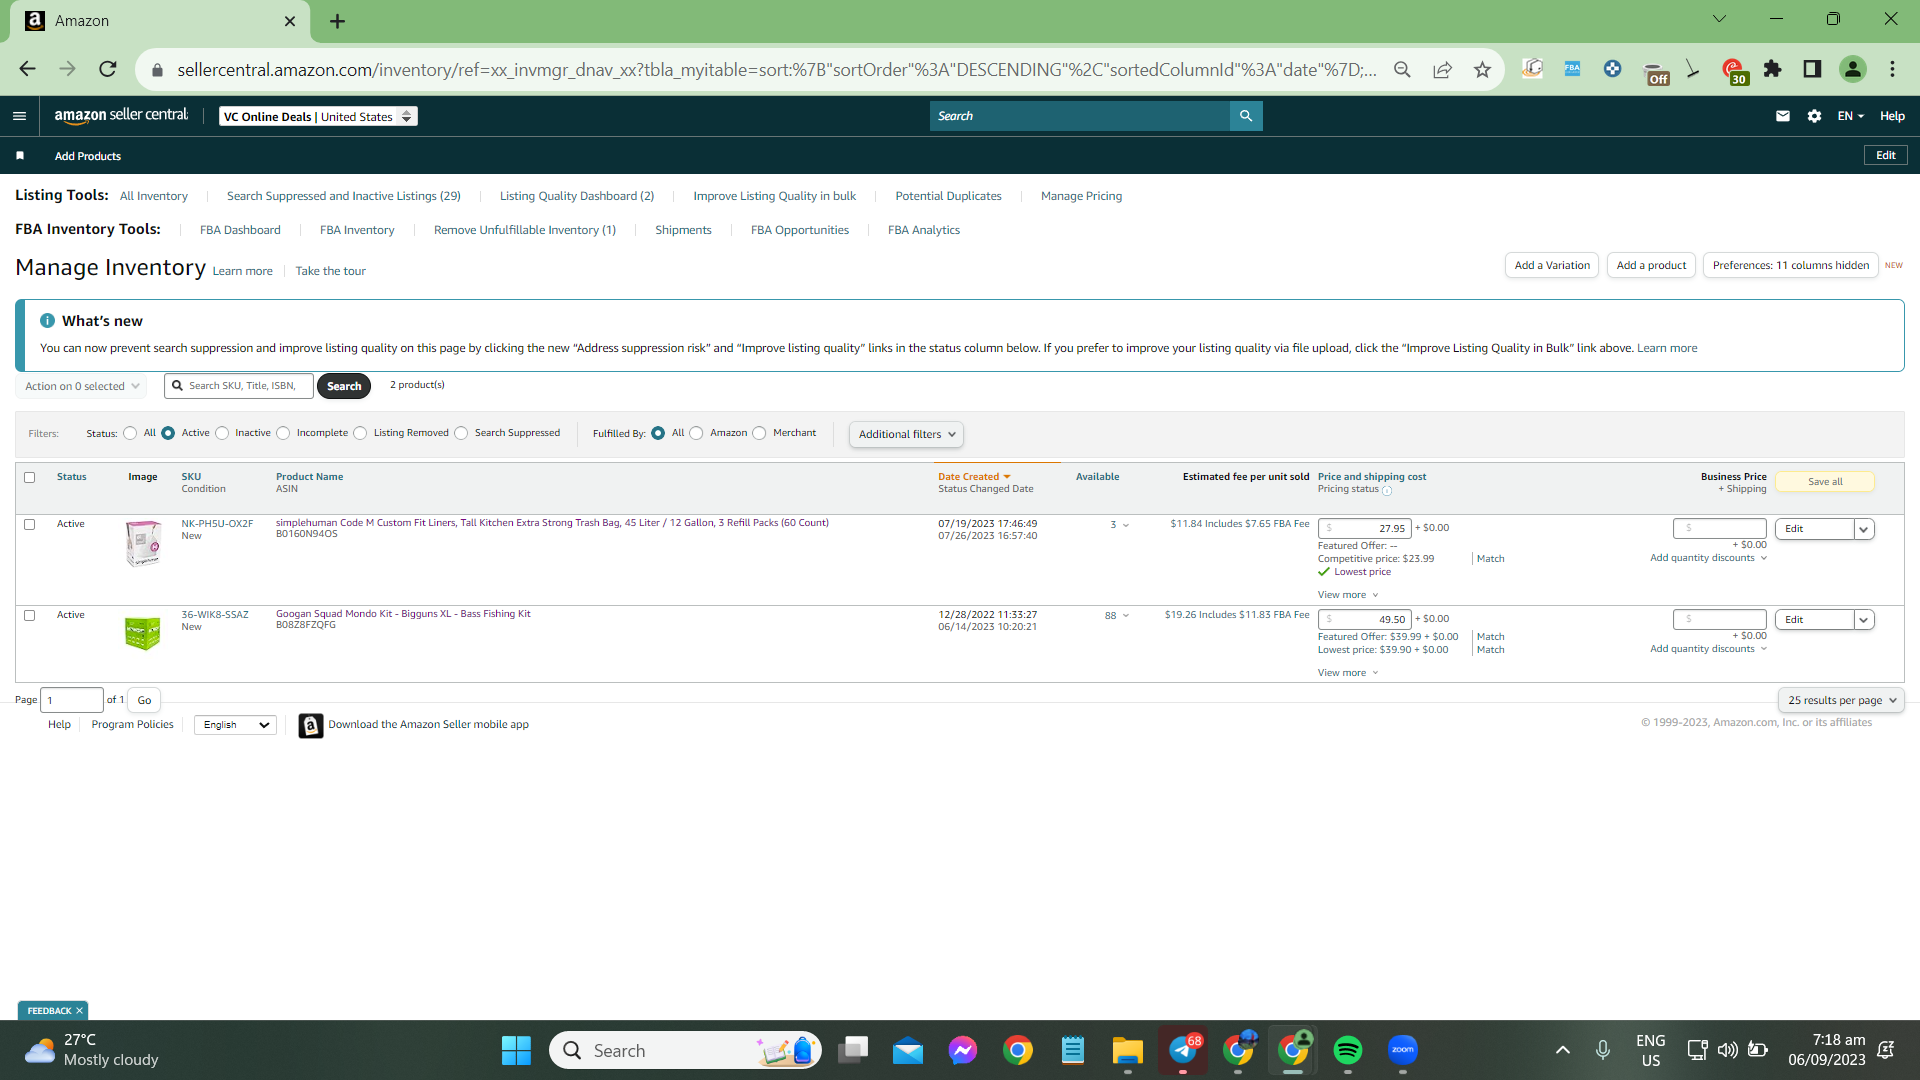Open the Googan Squad Mondo Kit product link
1920x1080 pixels.
point(403,614)
